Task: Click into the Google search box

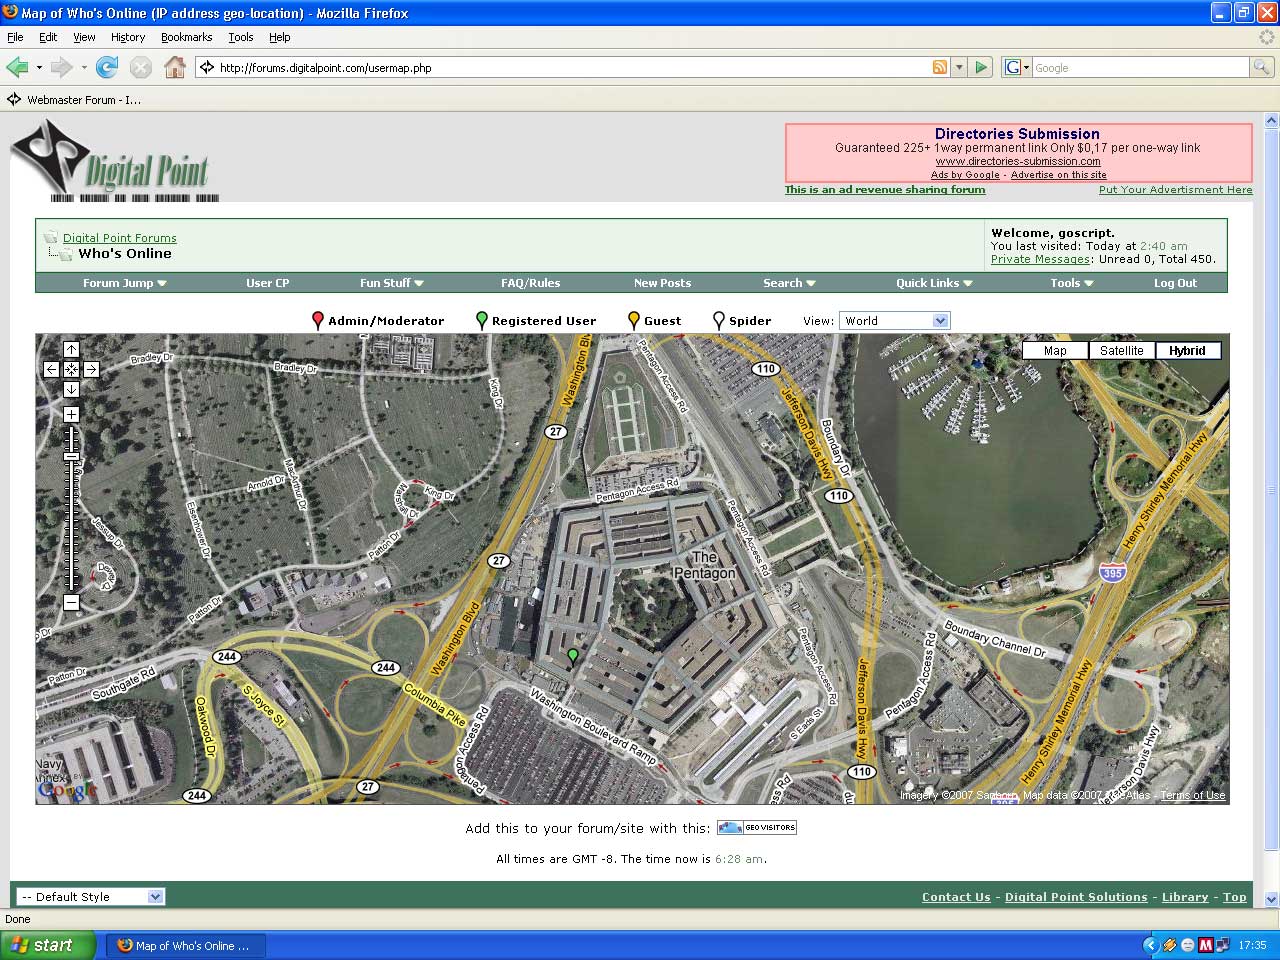Action: point(1140,67)
